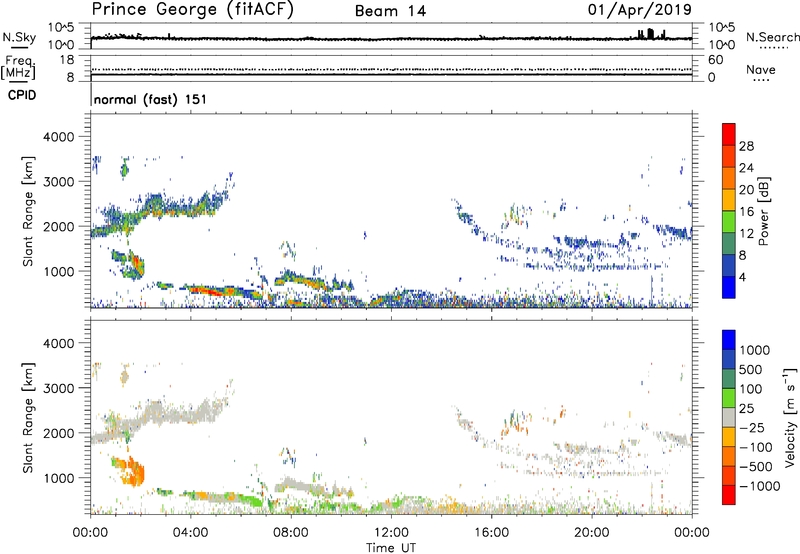Click the '500' value on the velocity scale
The image size is (800, 554).
751,369
